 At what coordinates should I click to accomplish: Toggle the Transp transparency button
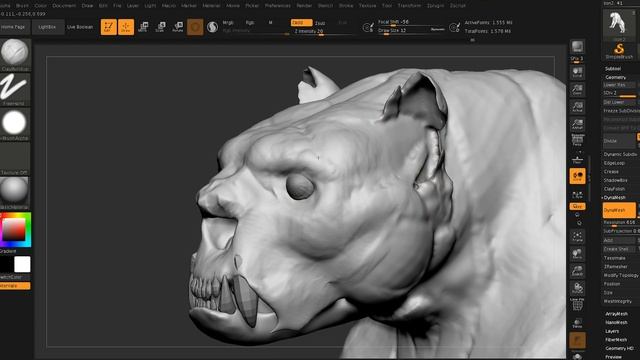pos(577,322)
